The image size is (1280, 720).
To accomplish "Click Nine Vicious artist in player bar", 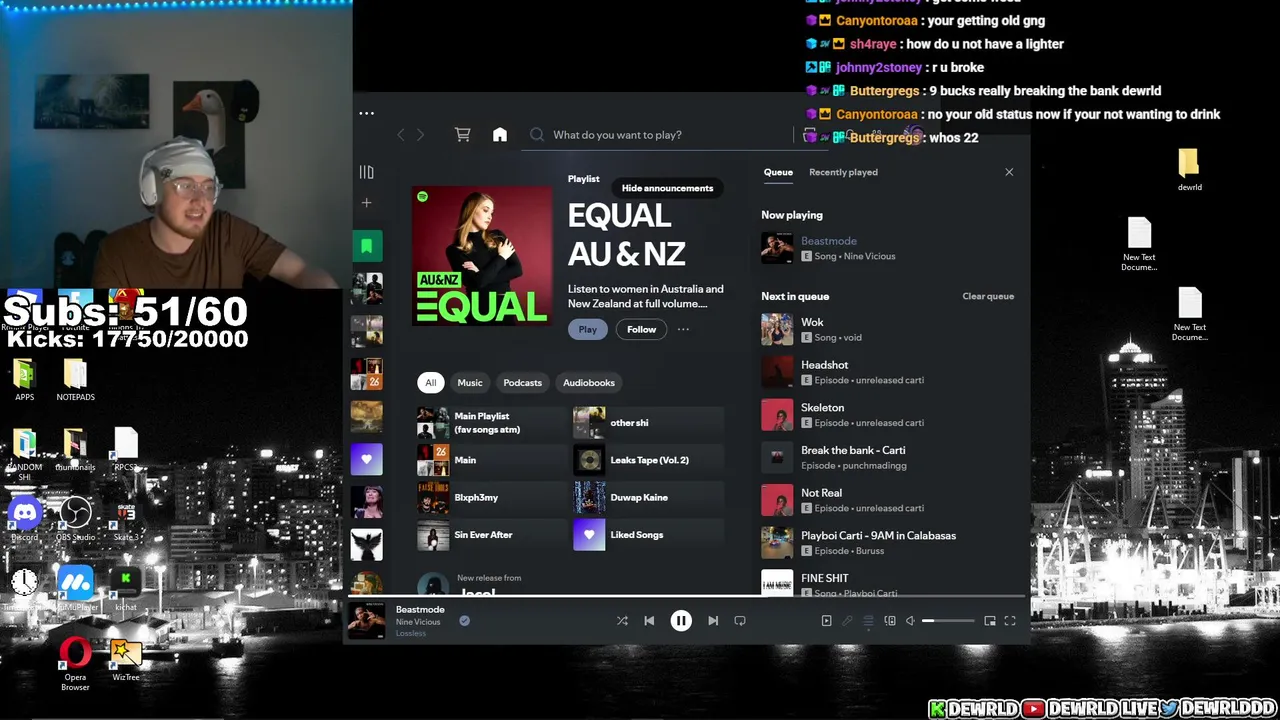I will [418, 622].
